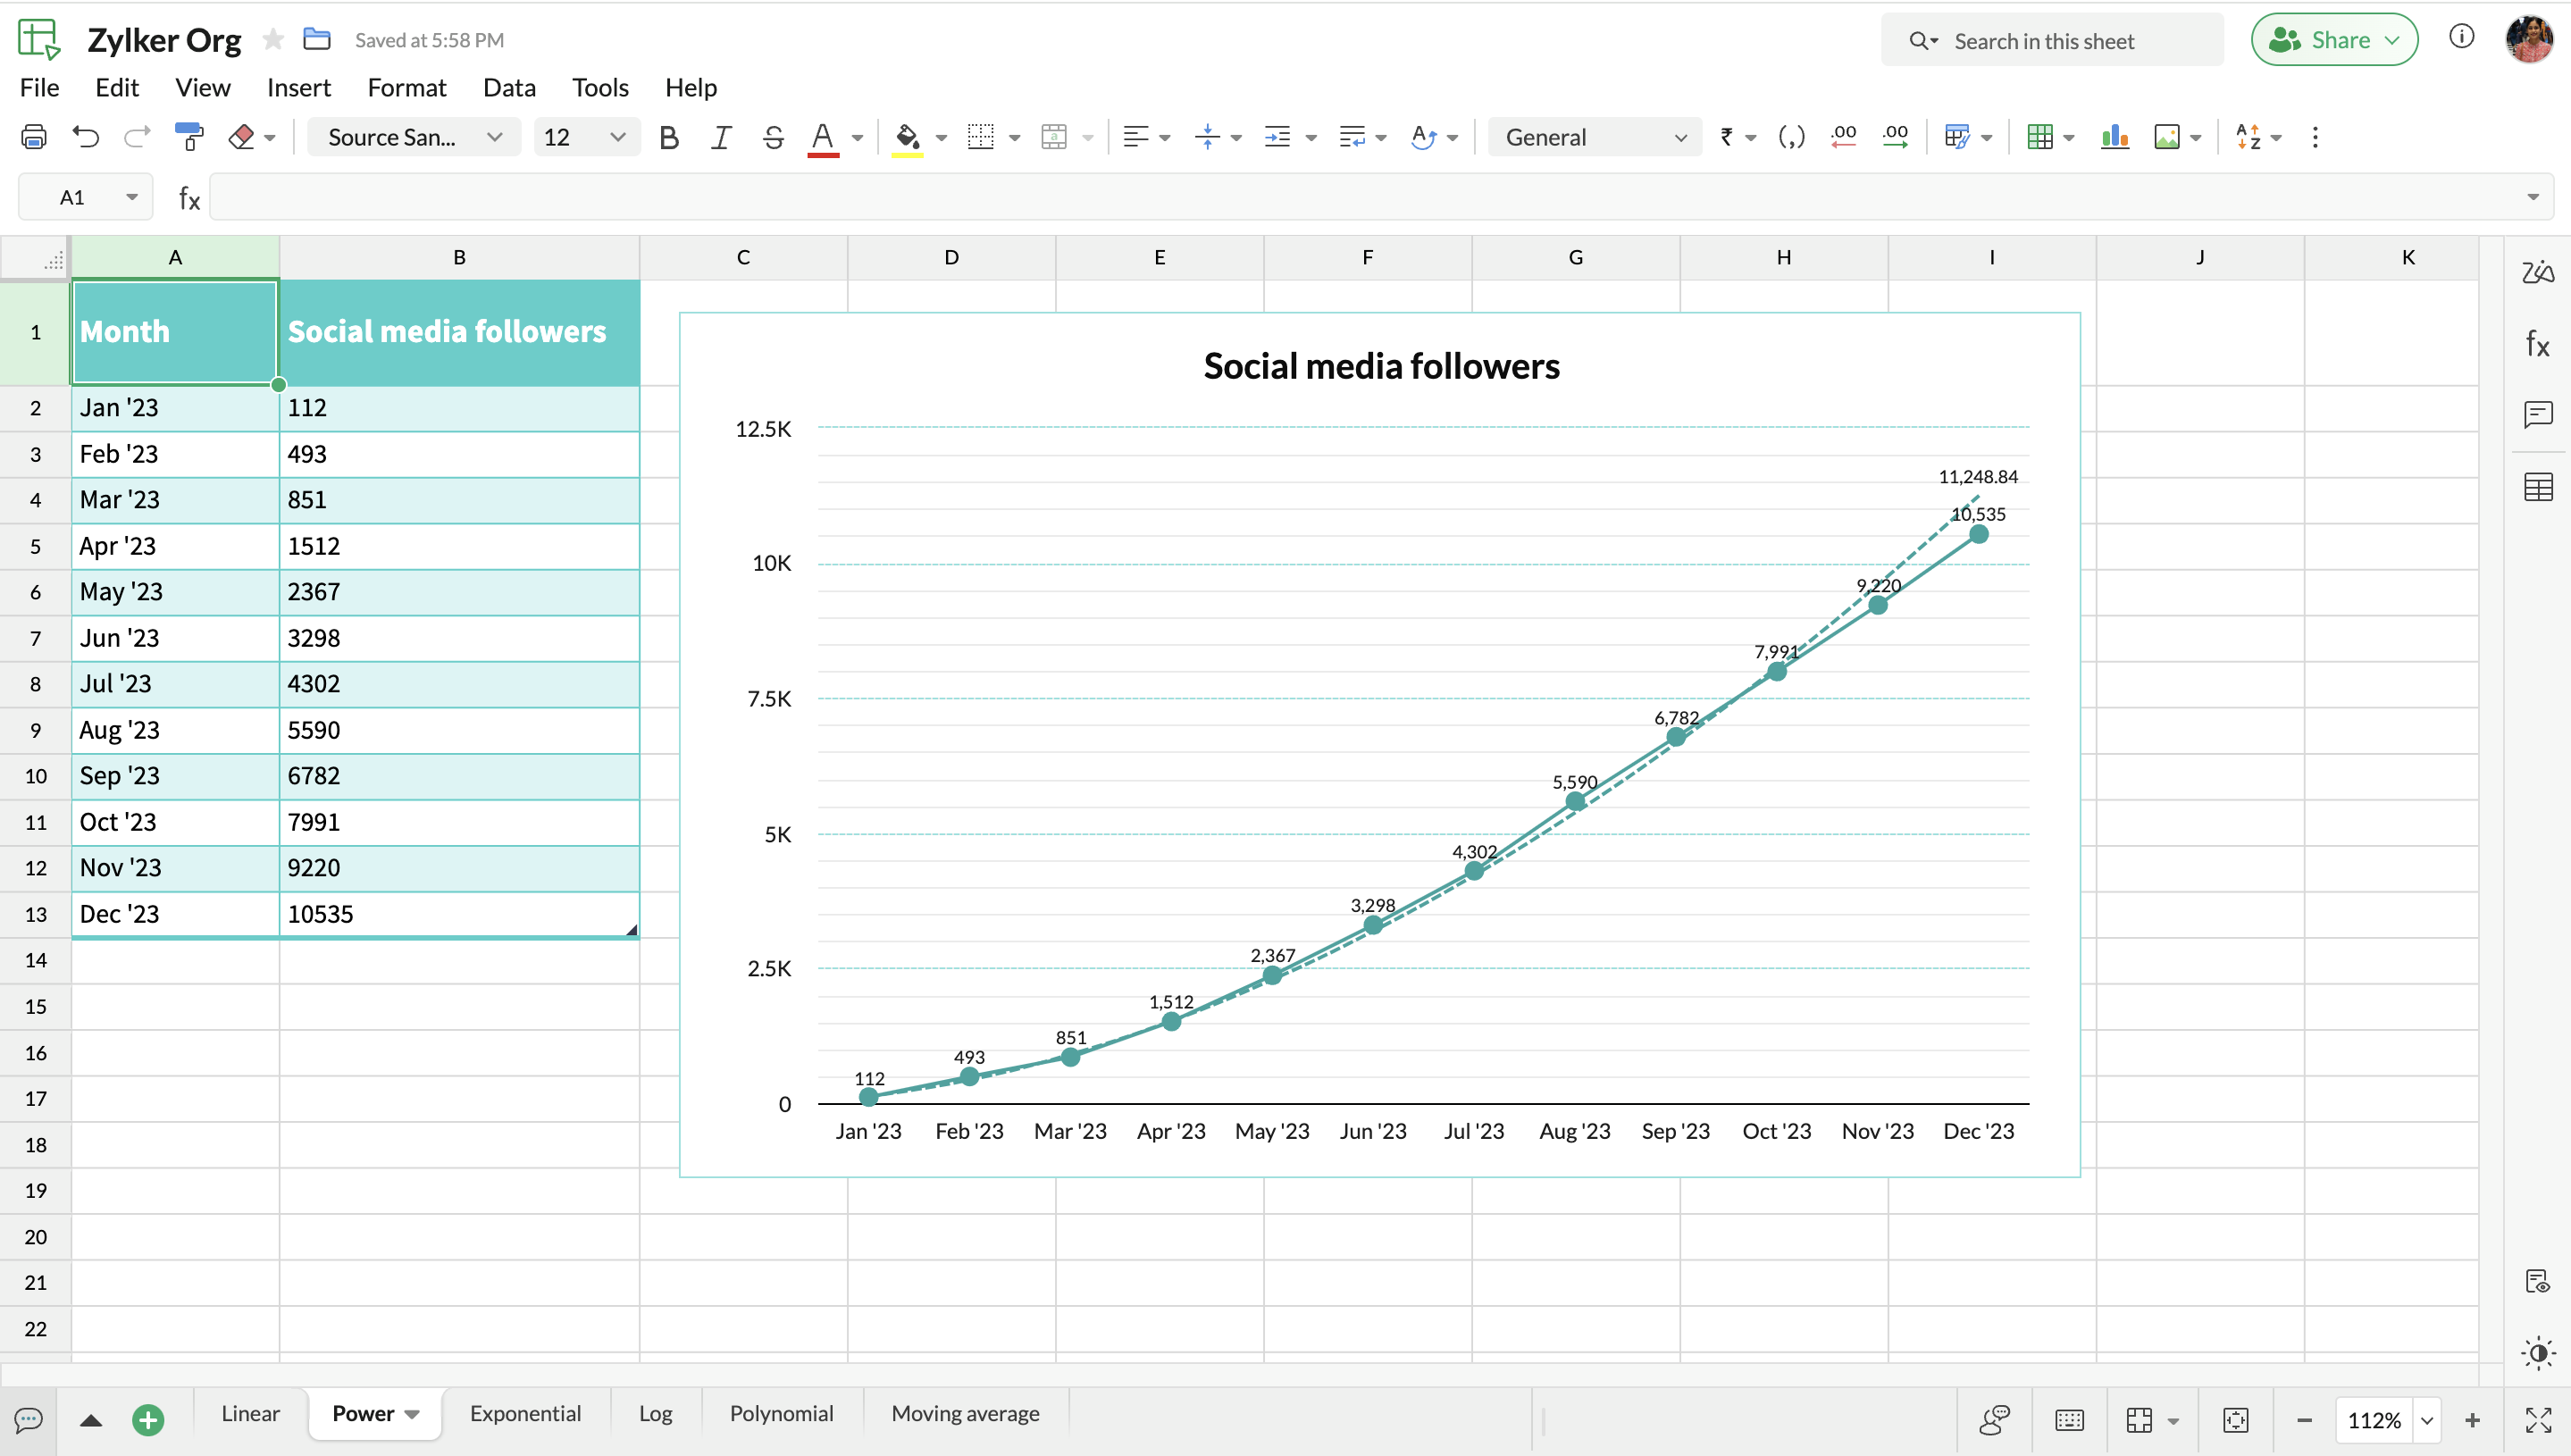Toggle Bold formatting
Image resolution: width=2571 pixels, height=1456 pixels.
pos(669,137)
